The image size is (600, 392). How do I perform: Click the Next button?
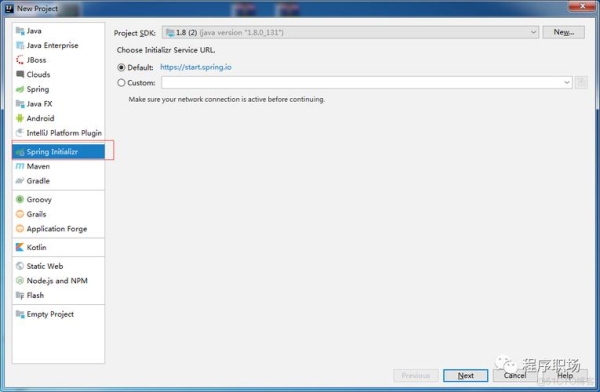pos(465,376)
